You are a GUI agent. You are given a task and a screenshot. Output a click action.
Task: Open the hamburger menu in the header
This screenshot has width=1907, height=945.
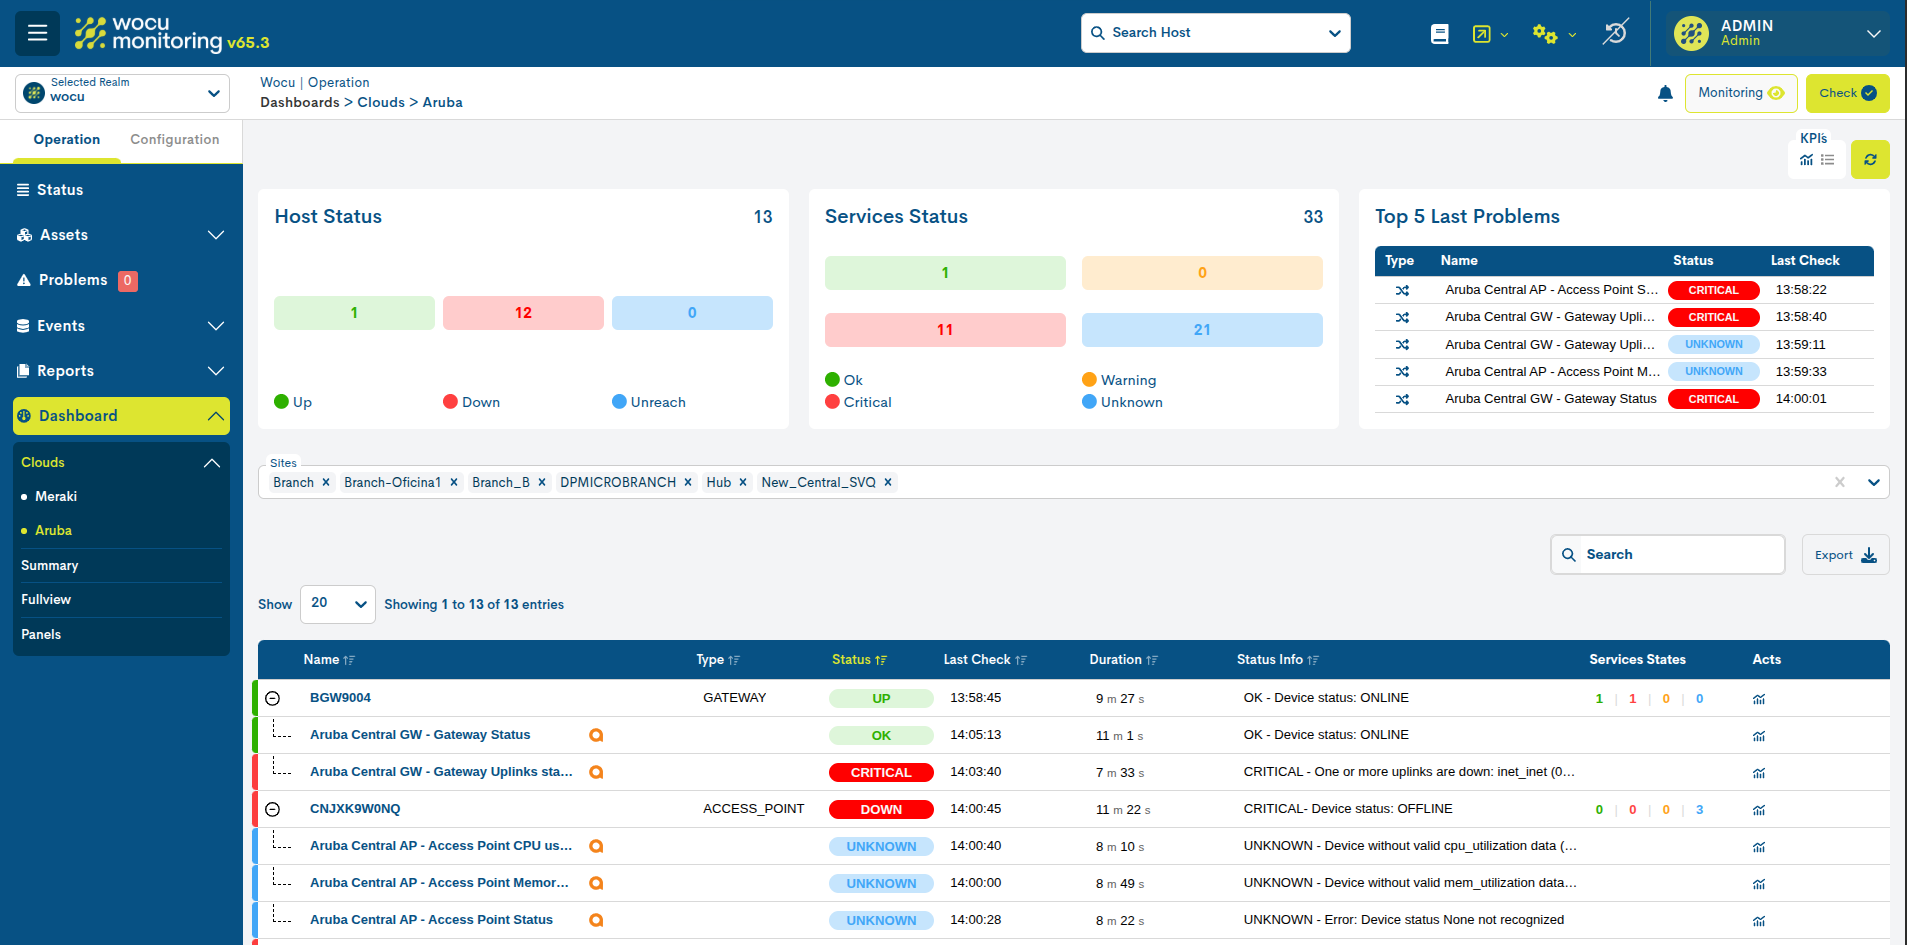(x=37, y=33)
